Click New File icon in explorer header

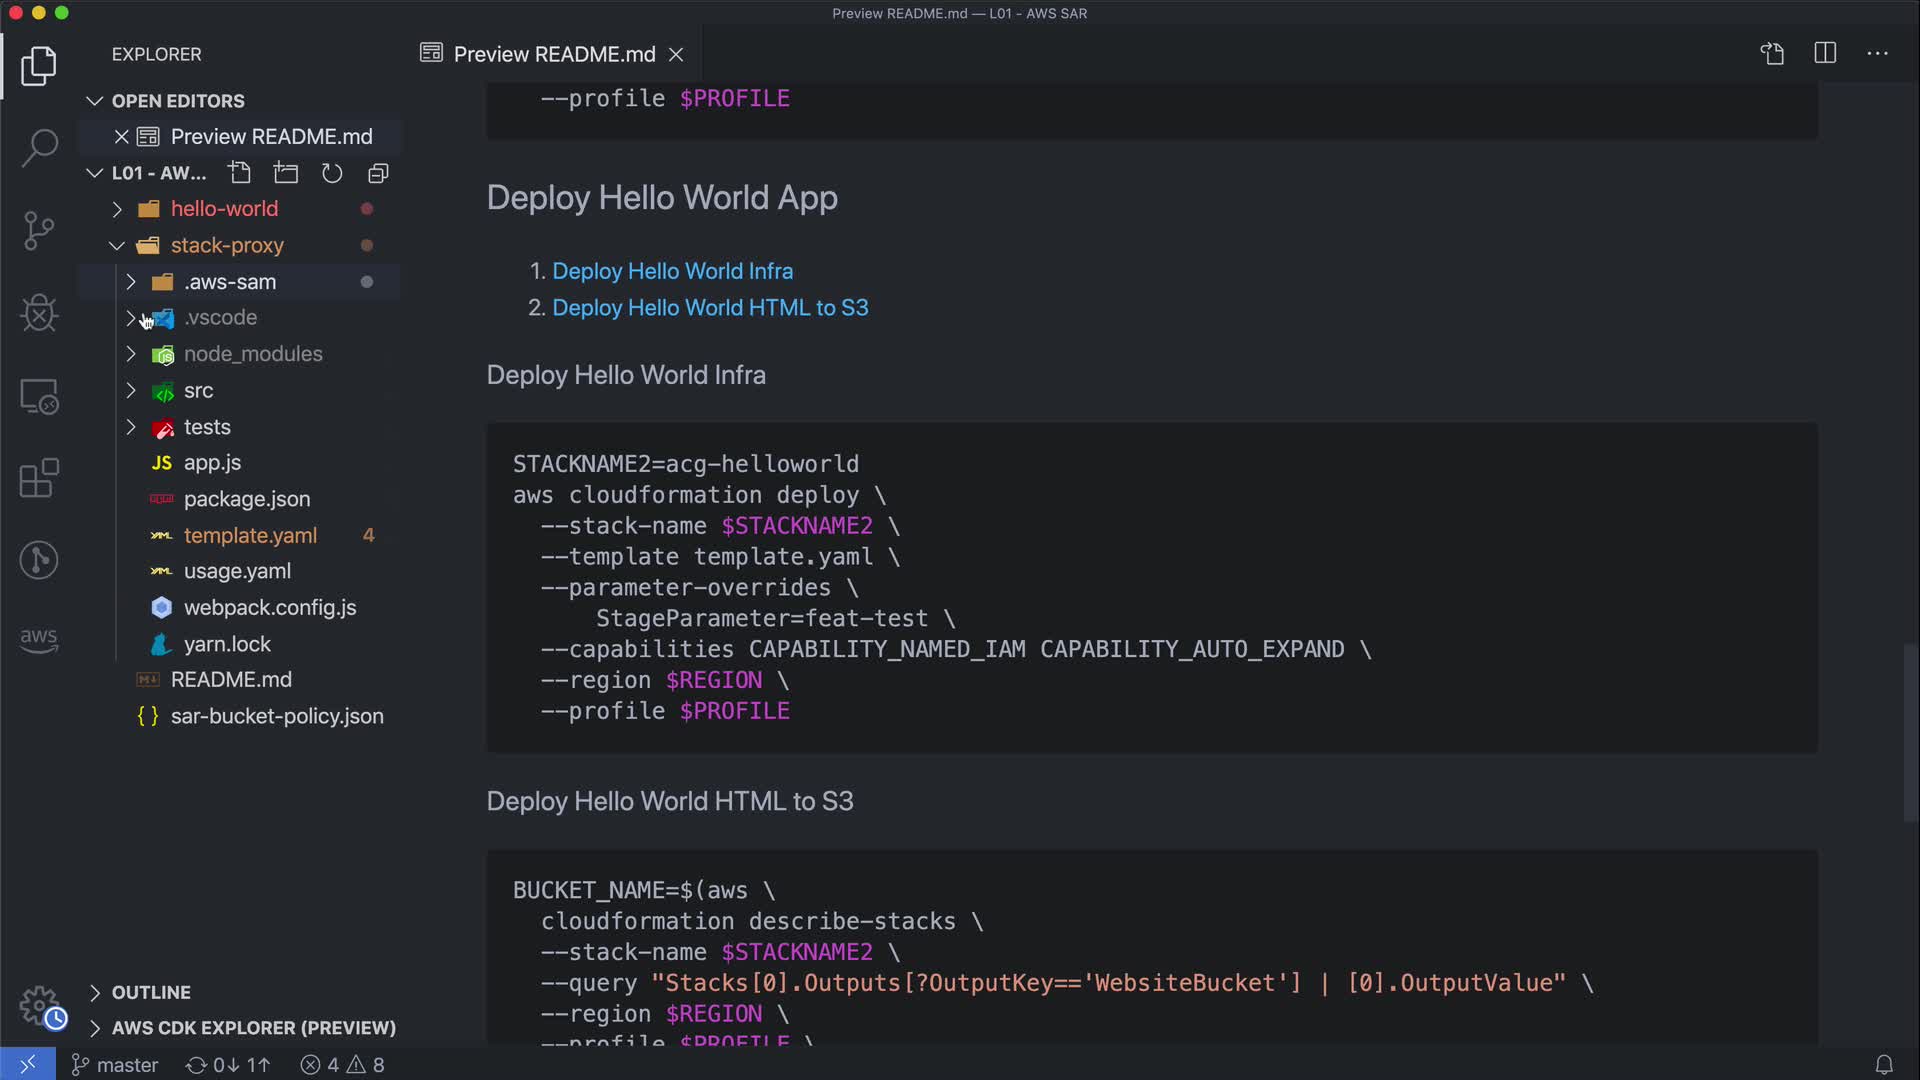239,173
